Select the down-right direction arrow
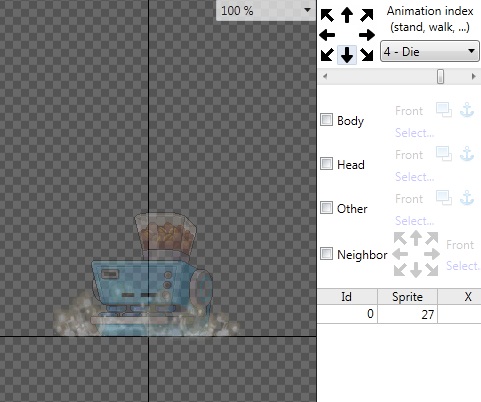The width and height of the screenshot is (481, 402). pyautogui.click(x=367, y=54)
